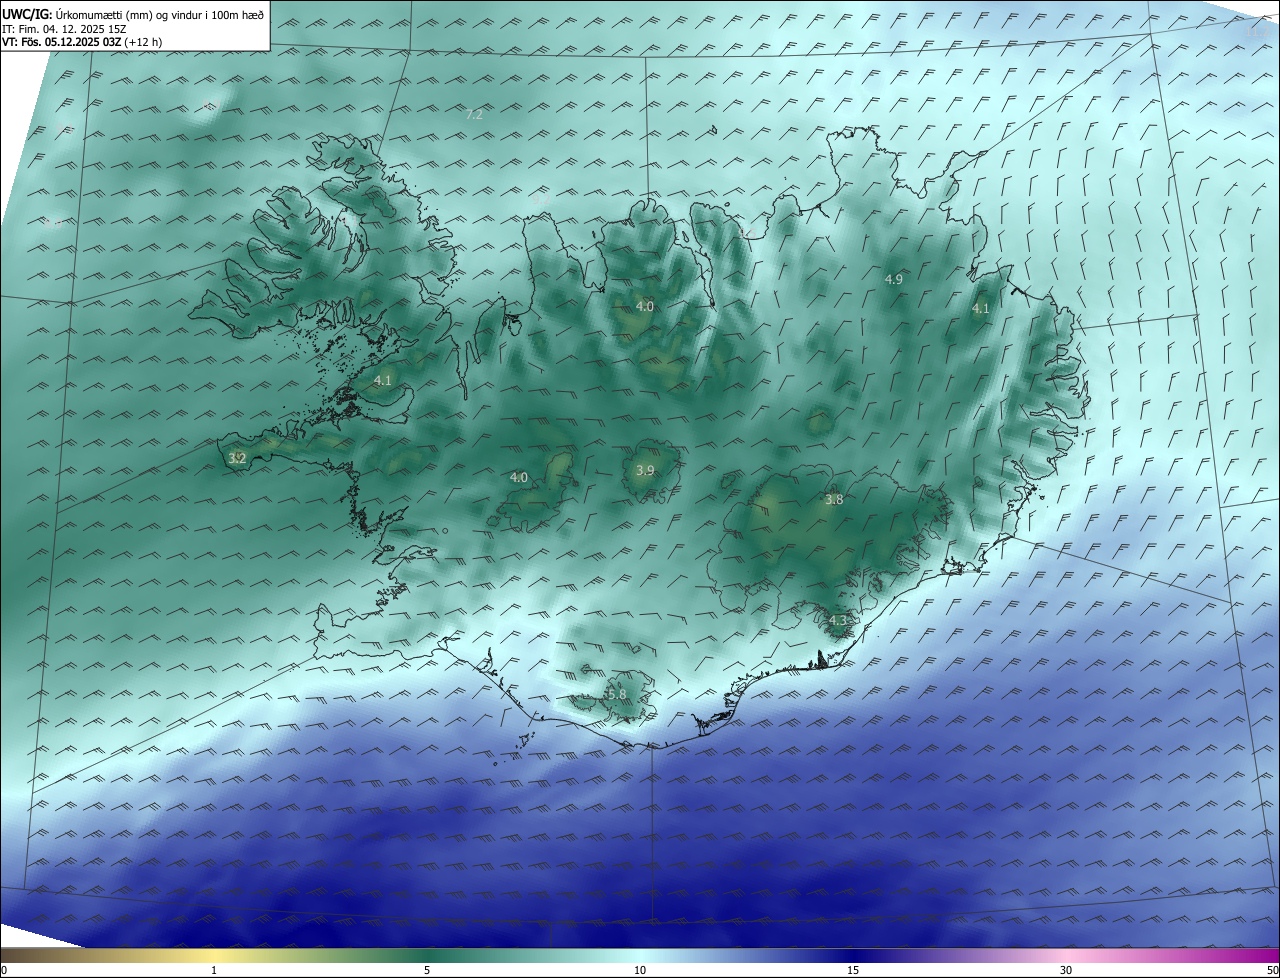The height and width of the screenshot is (978, 1280).
Task: Click the legend tick label 10
Action: click(640, 970)
